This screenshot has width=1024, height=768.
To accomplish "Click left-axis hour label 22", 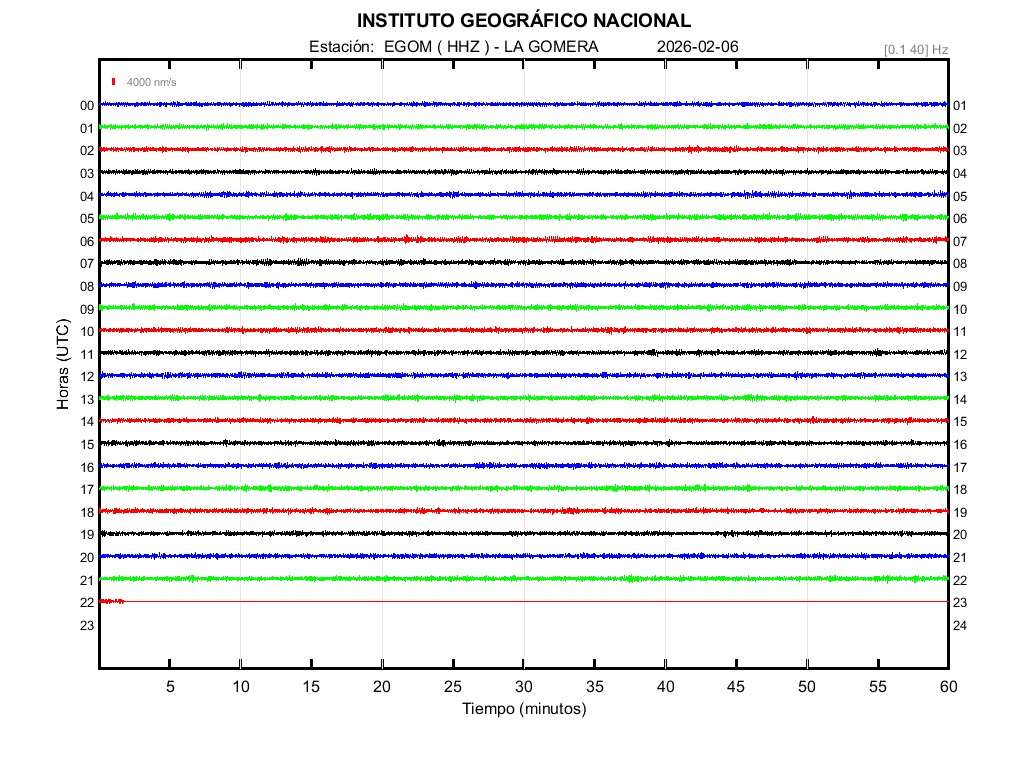I will [x=87, y=603].
